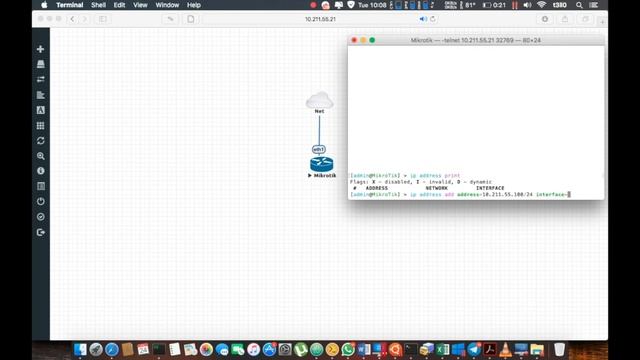Screen dimensions: 640x360
Task: Open the Terminal menu
Action: pyautogui.click(x=70, y=5)
